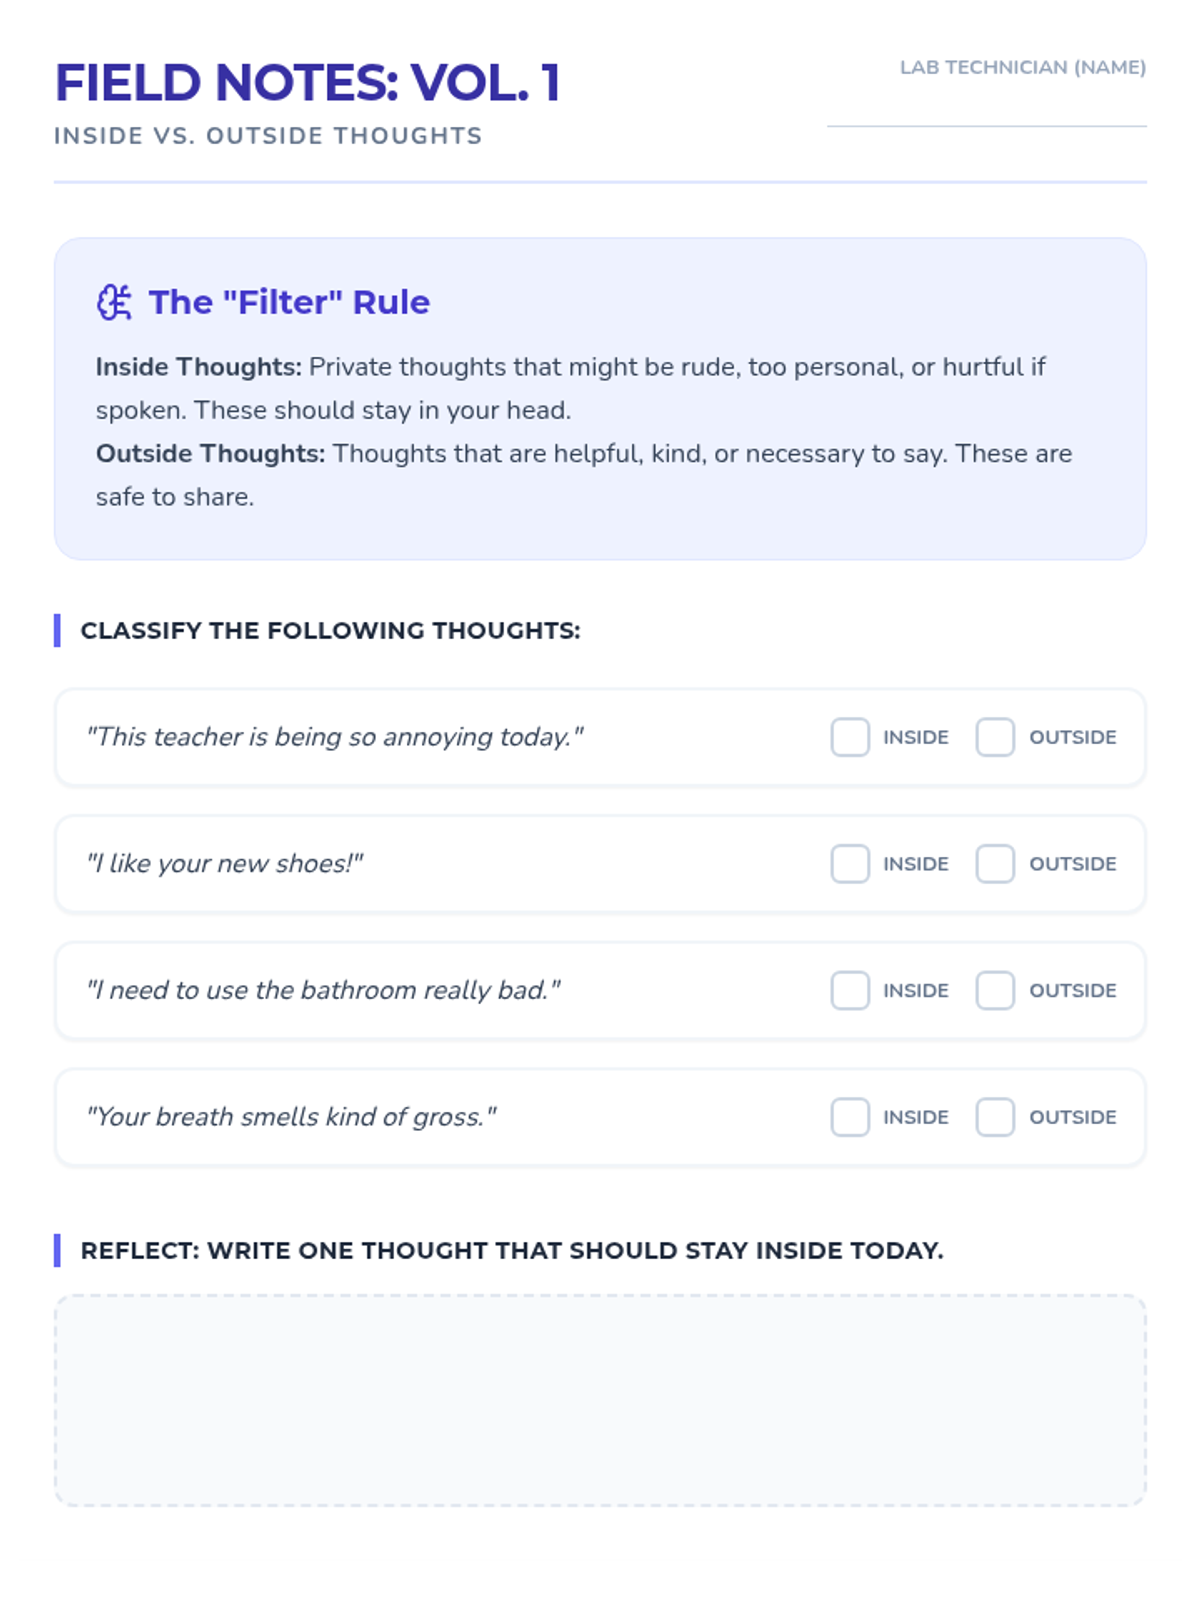Click the "LAB TECHNICIAN (NAME)" label
The image size is (1200, 1600).
(1022, 67)
